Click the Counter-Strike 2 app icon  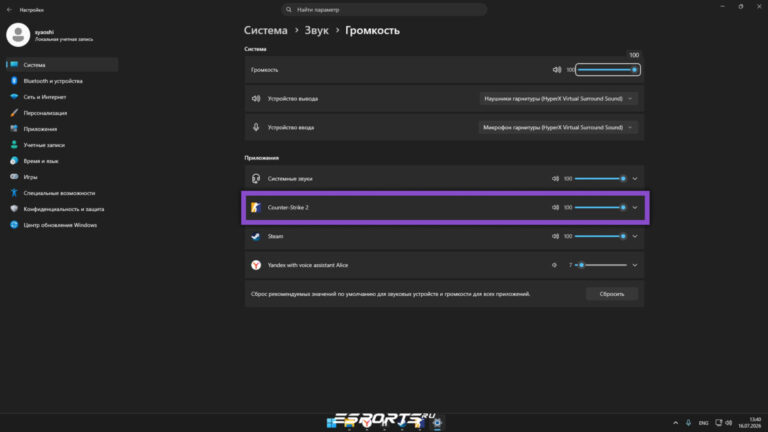click(x=256, y=207)
